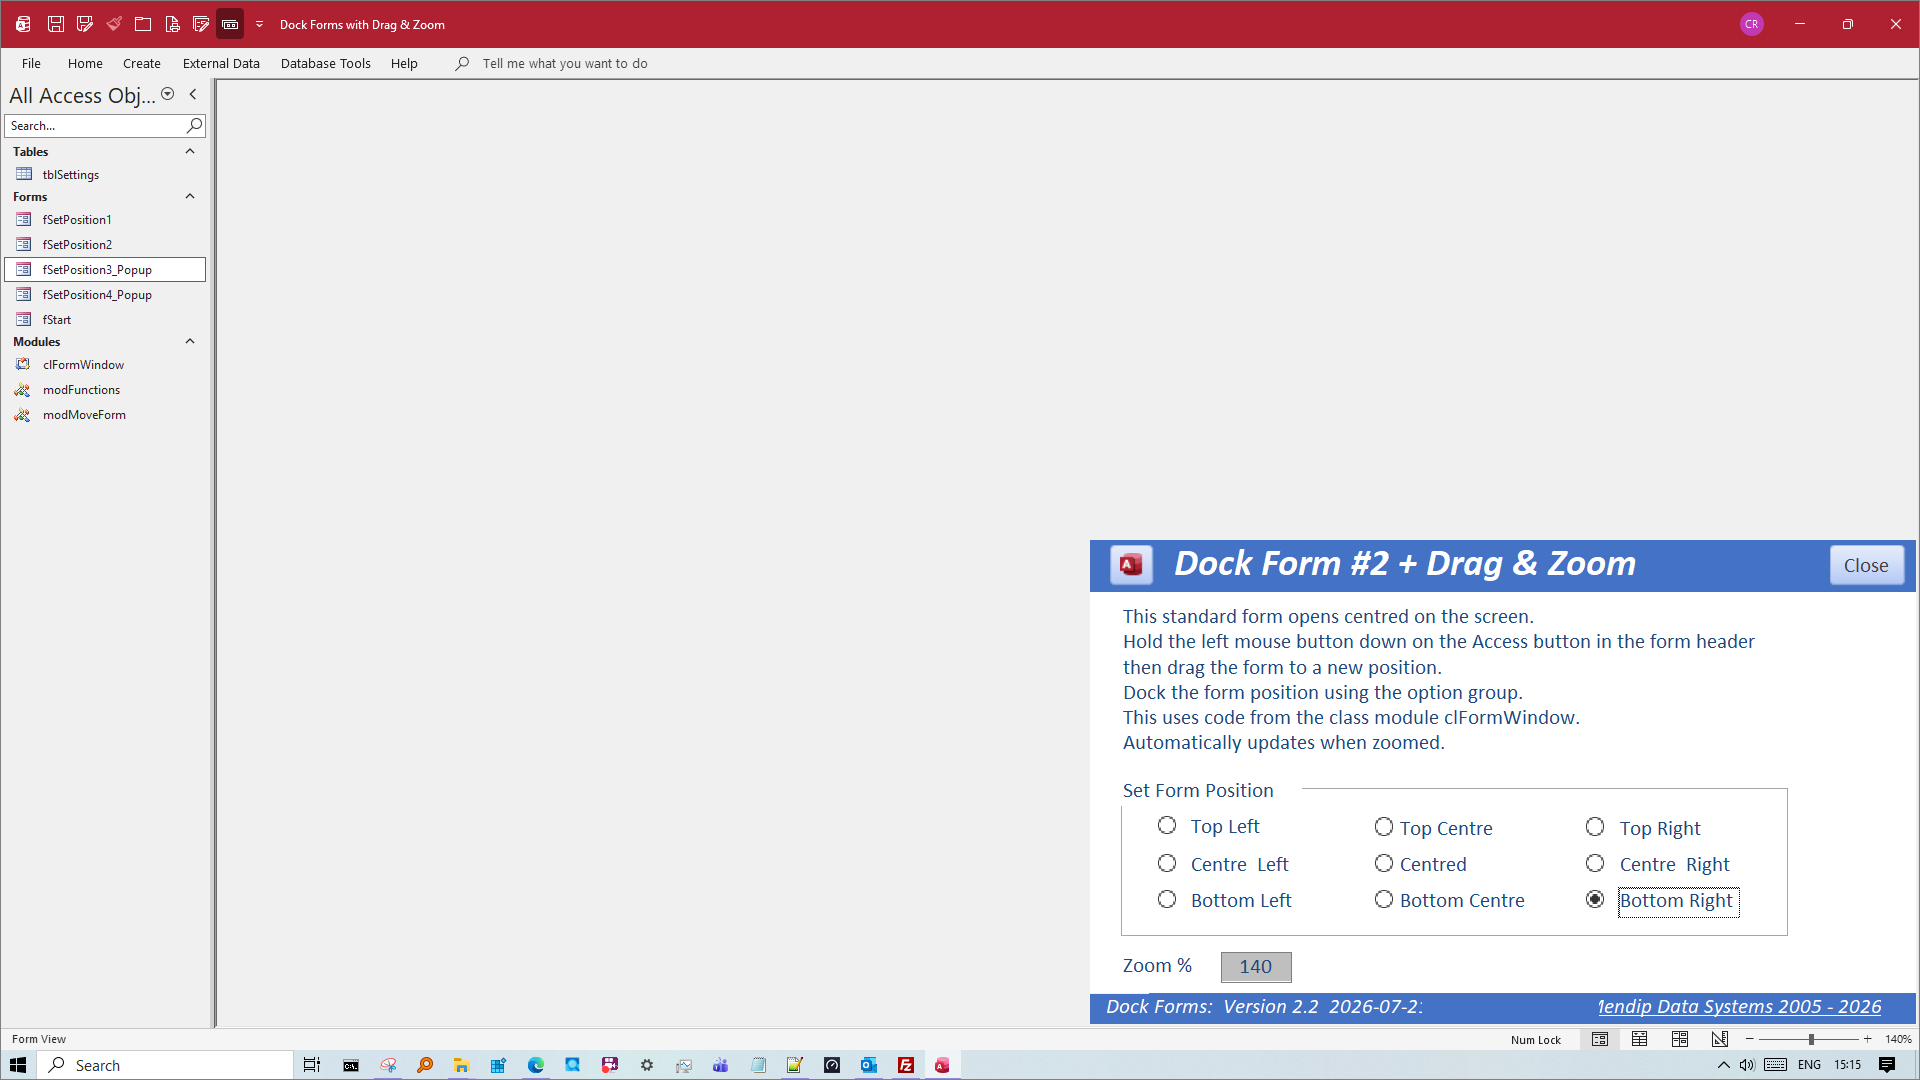
Task: Open the Customize Quick Access Toolbar dropdown
Action: 259,24
